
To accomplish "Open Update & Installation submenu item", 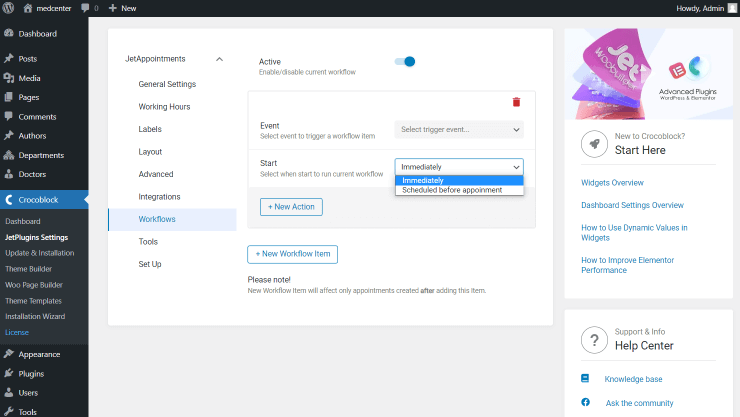I will 40,253.
